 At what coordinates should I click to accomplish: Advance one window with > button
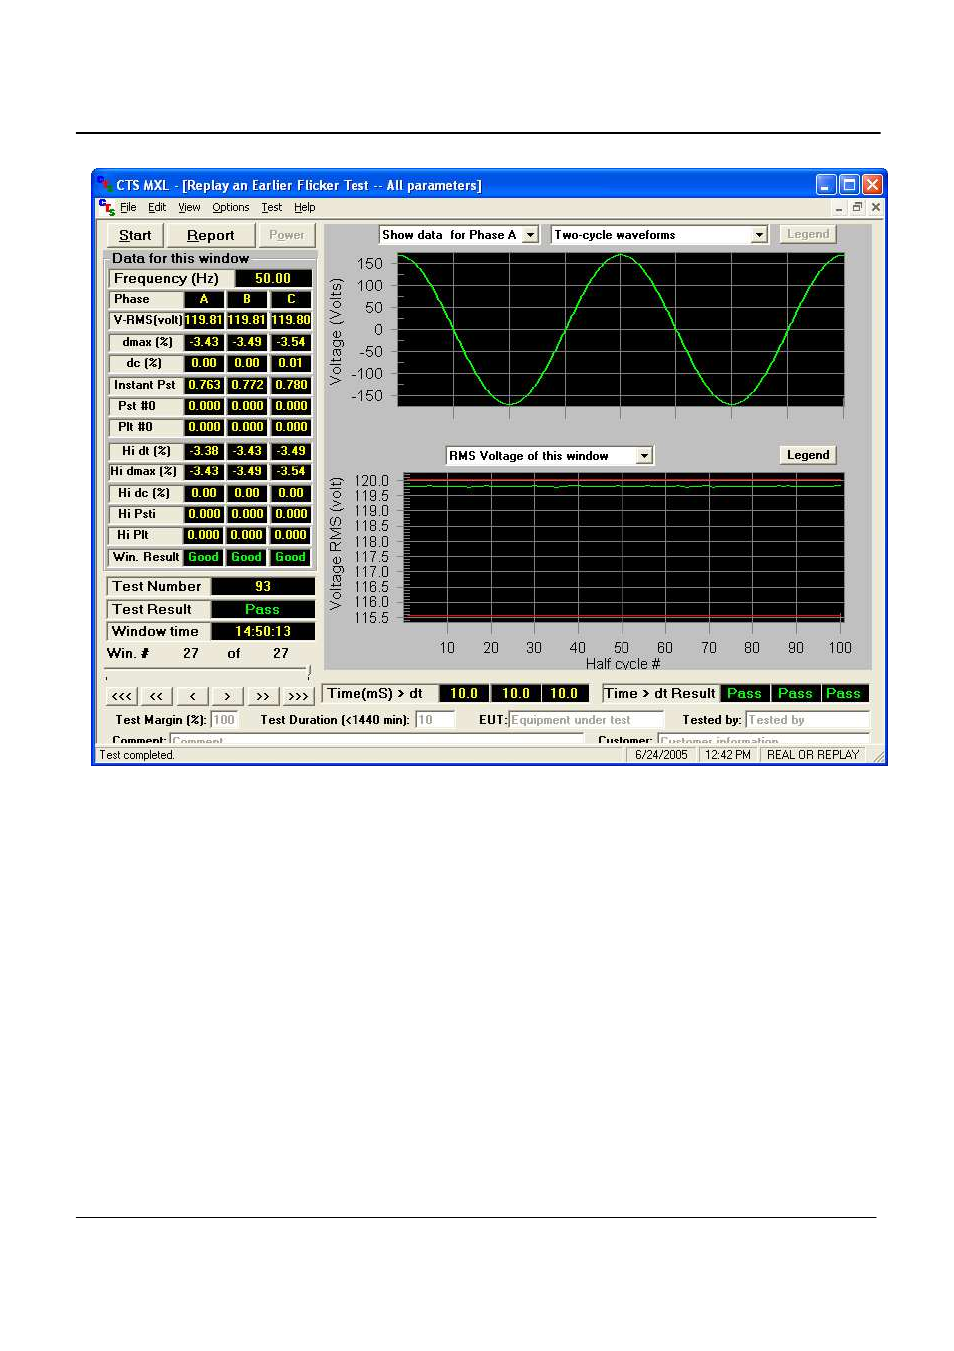227,696
